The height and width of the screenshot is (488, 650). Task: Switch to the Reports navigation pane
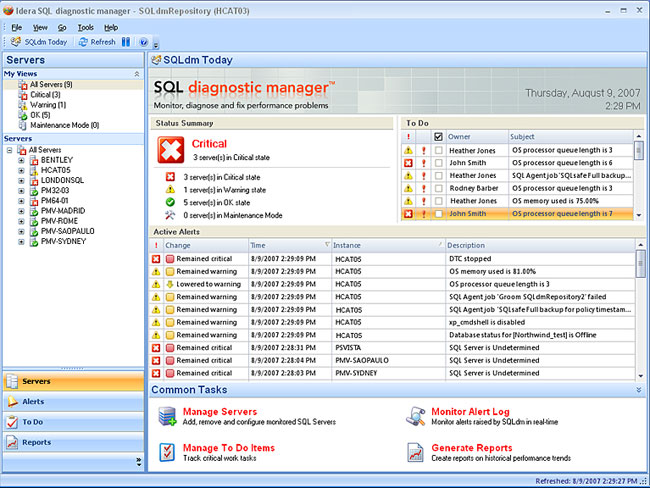(x=73, y=442)
